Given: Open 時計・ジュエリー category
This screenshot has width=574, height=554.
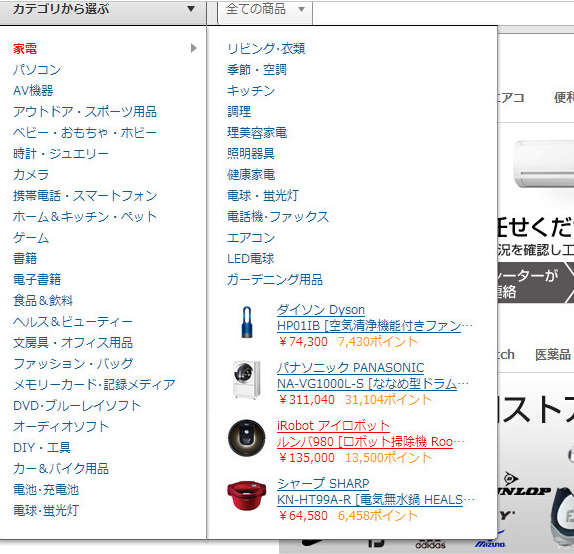Looking at the screenshot, I should [x=61, y=153].
